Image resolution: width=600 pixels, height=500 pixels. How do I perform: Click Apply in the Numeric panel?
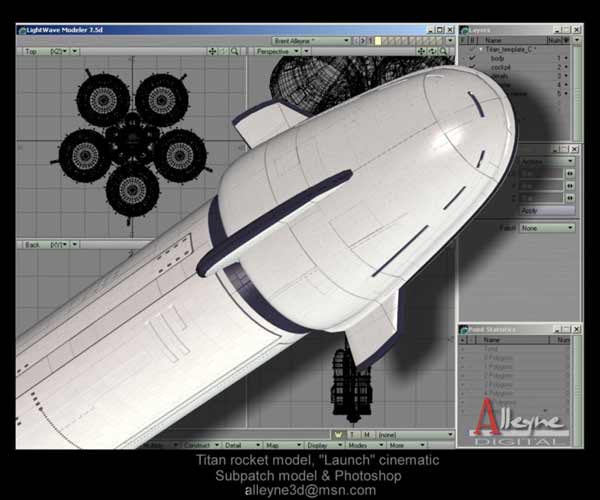tap(547, 211)
